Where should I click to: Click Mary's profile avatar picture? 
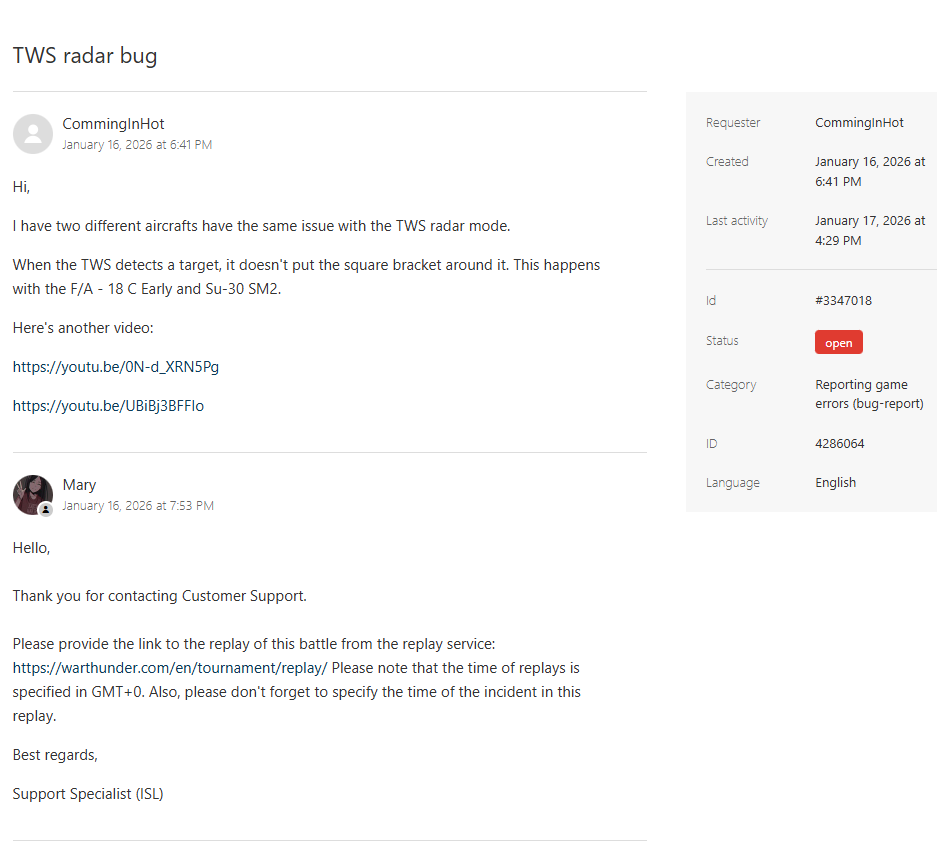[x=31, y=493]
